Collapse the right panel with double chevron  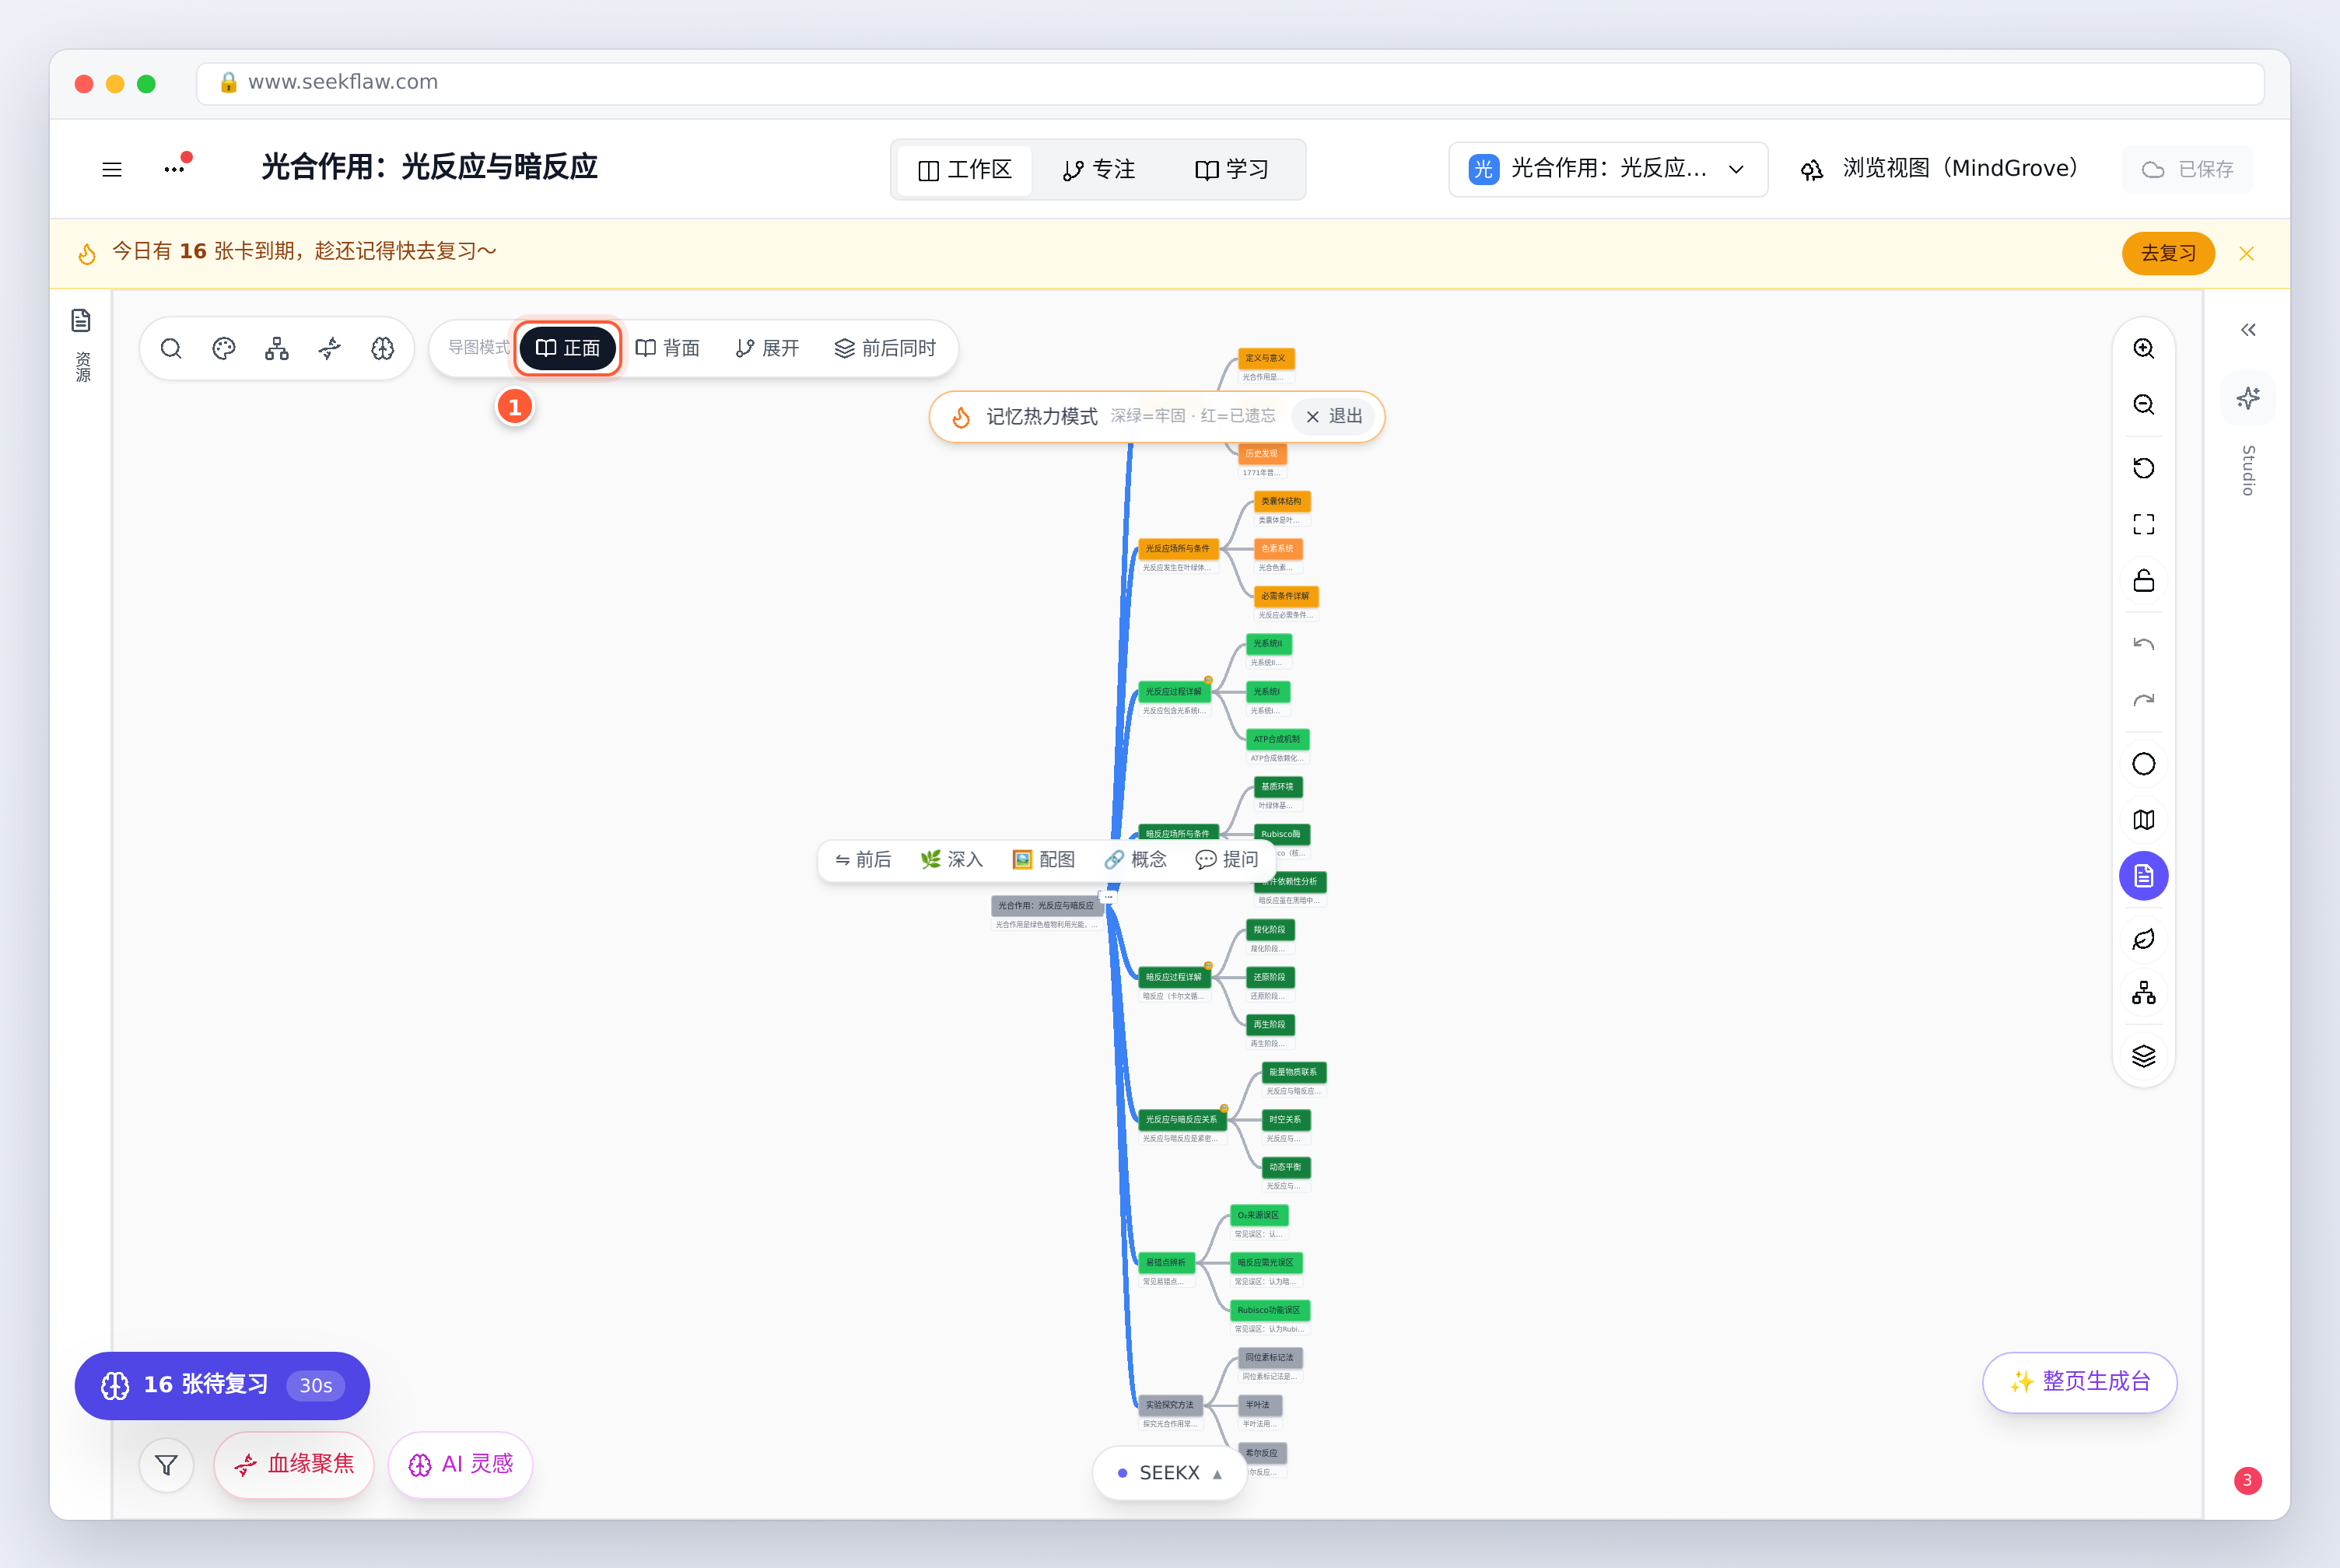pyautogui.click(x=2248, y=330)
